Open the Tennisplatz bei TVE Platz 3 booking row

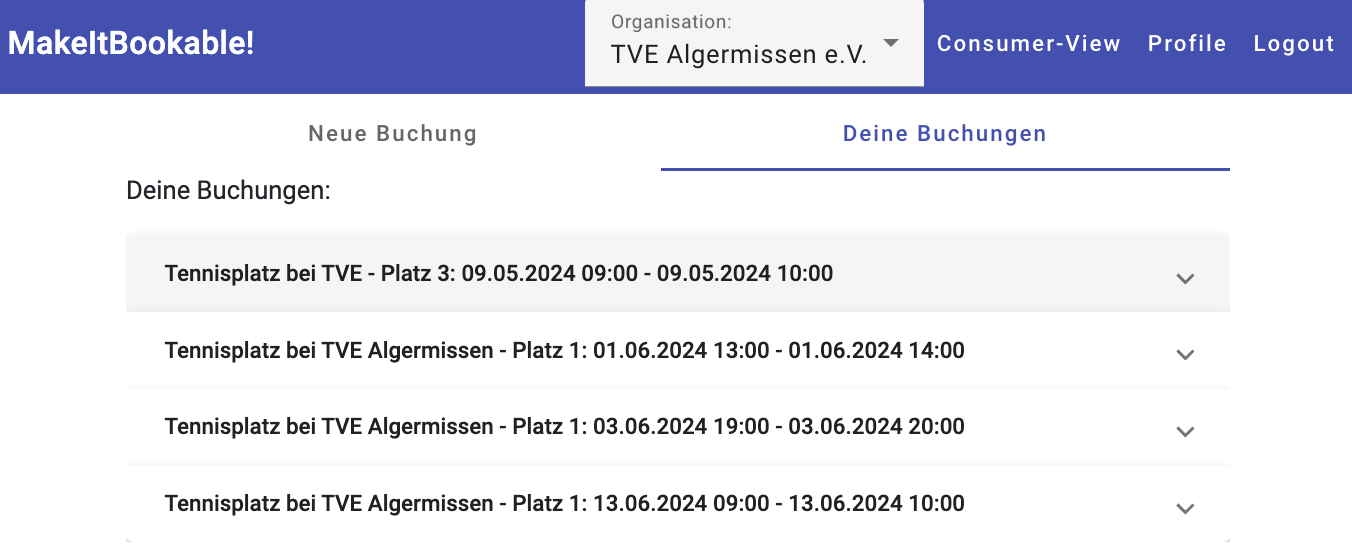click(498, 273)
